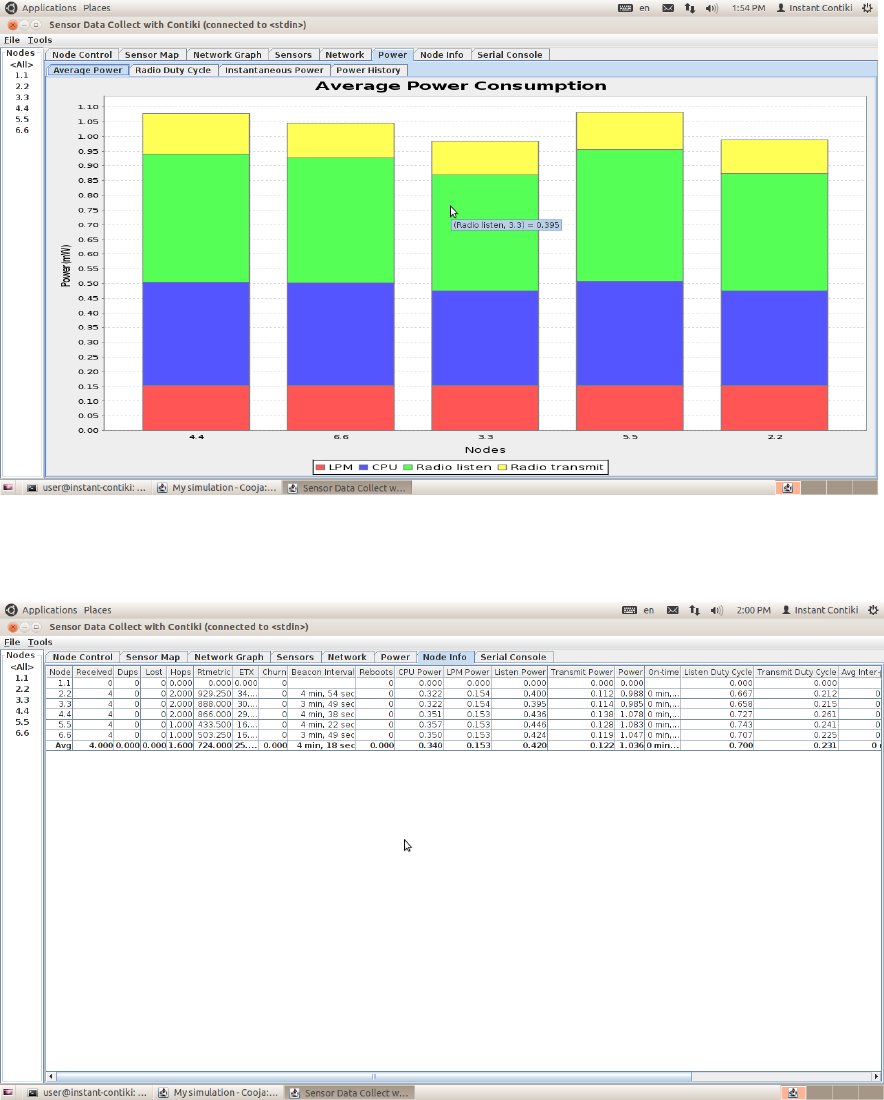Open the power cog icon in the top screenshot's panel

867,8
